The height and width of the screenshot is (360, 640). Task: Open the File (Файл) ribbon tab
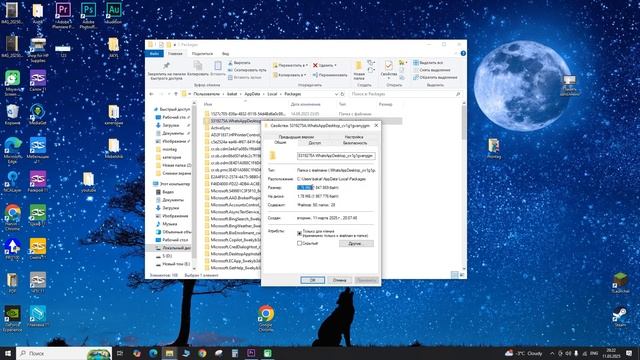154,53
